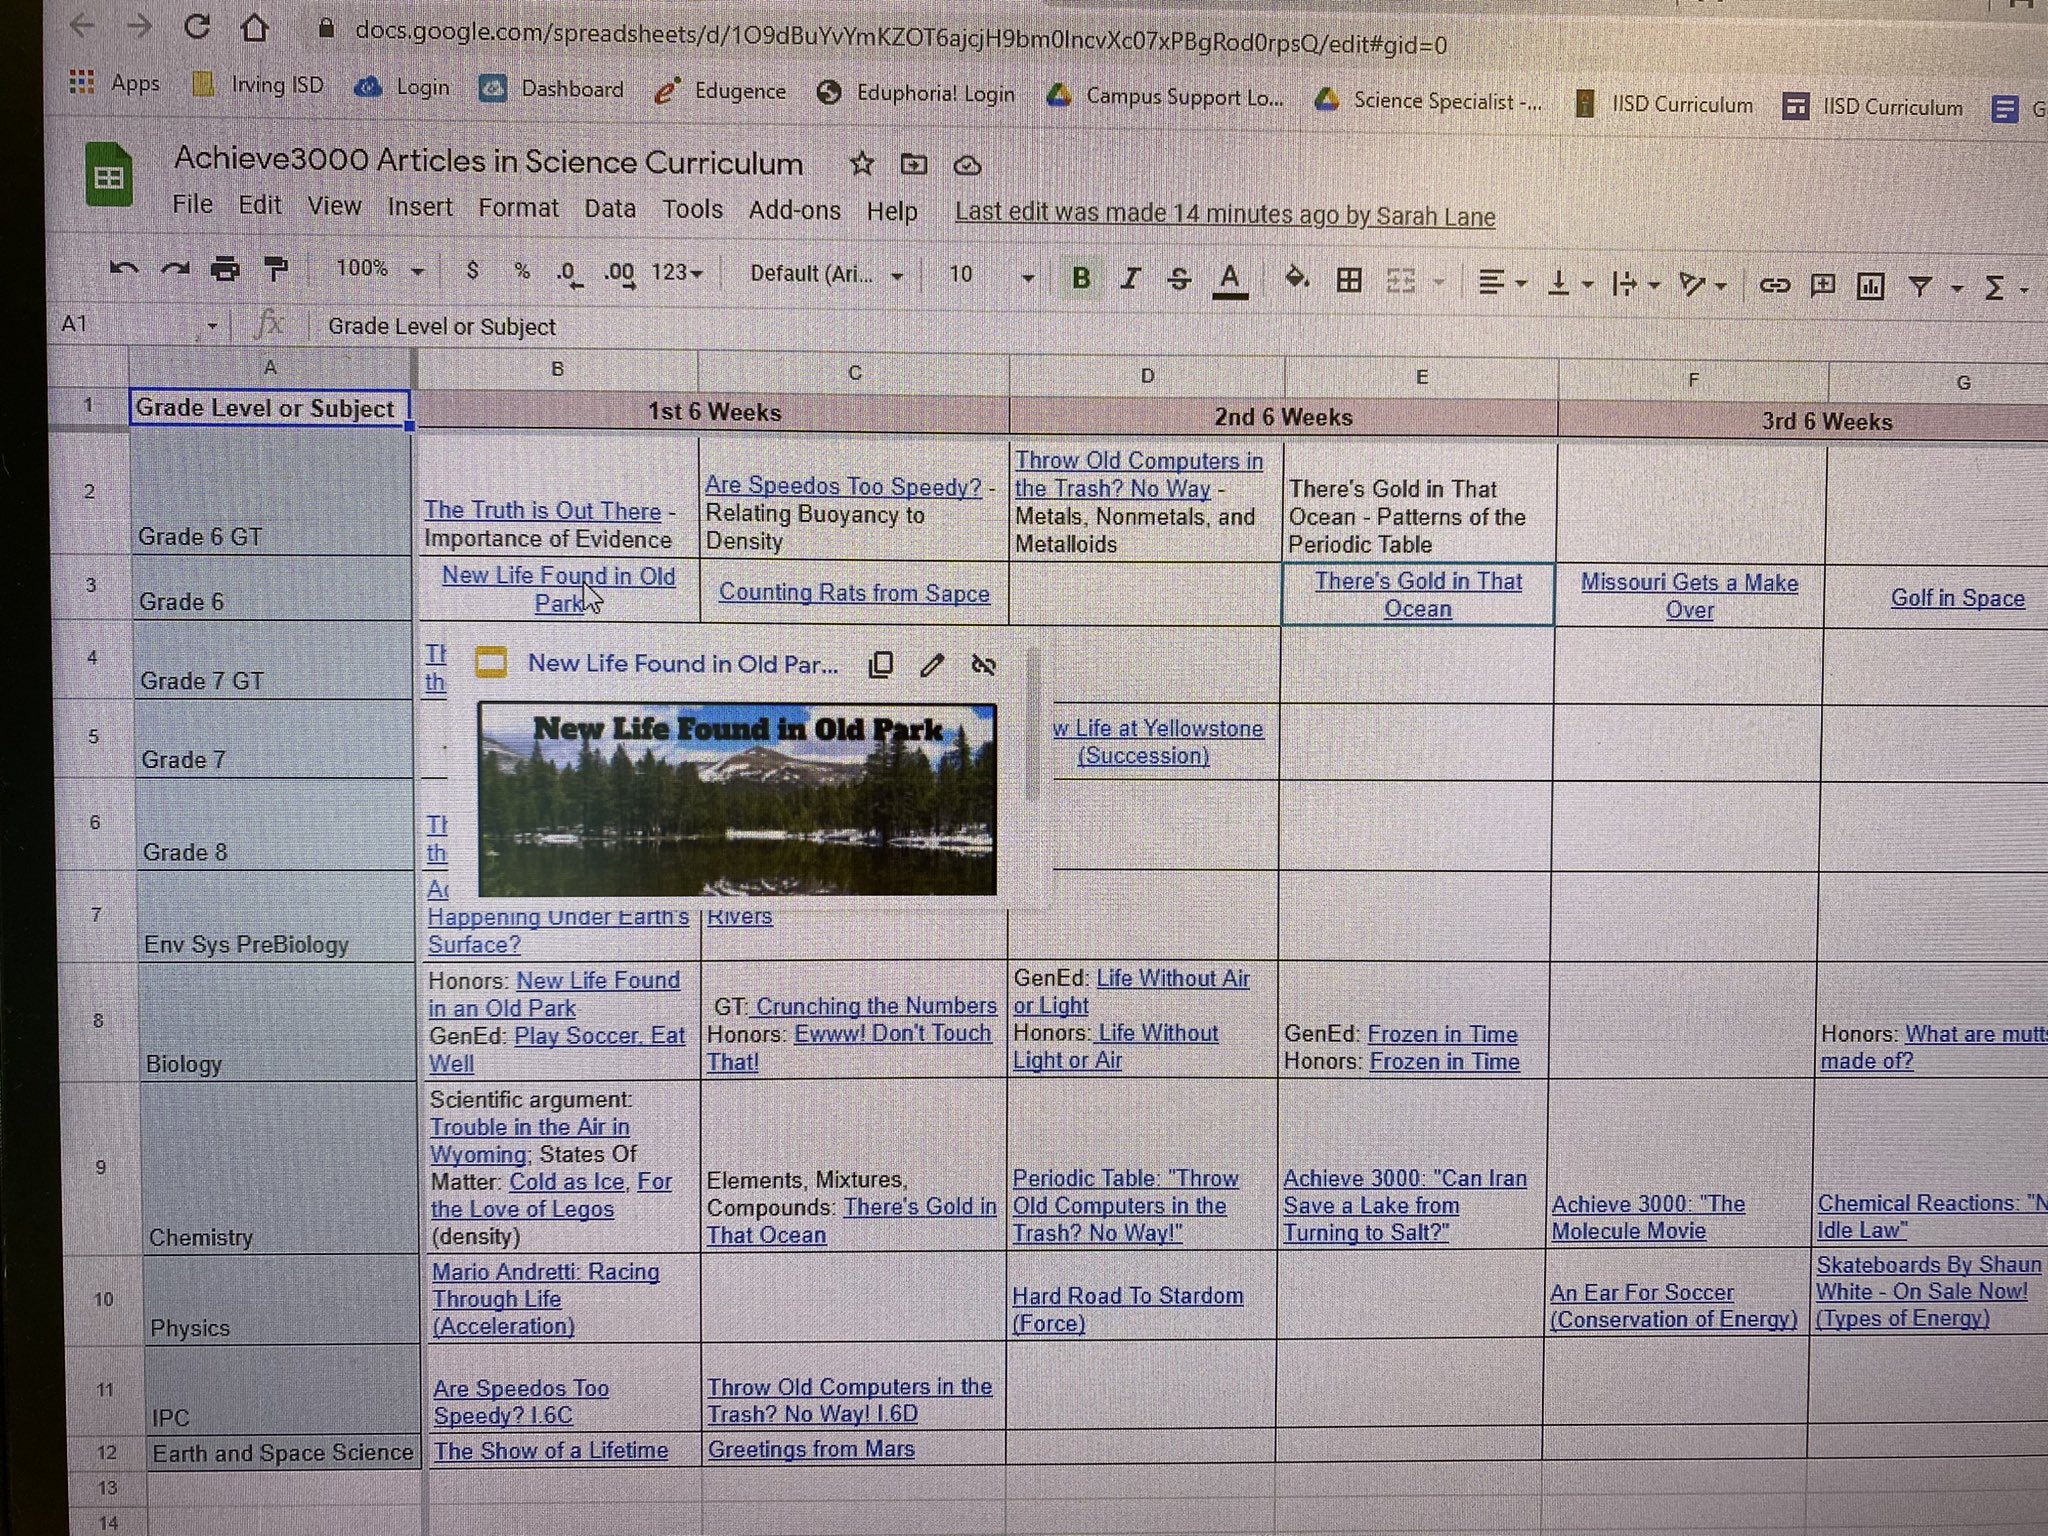Select the paint format tool
Screen dimensions: 2048x1536
click(275, 269)
